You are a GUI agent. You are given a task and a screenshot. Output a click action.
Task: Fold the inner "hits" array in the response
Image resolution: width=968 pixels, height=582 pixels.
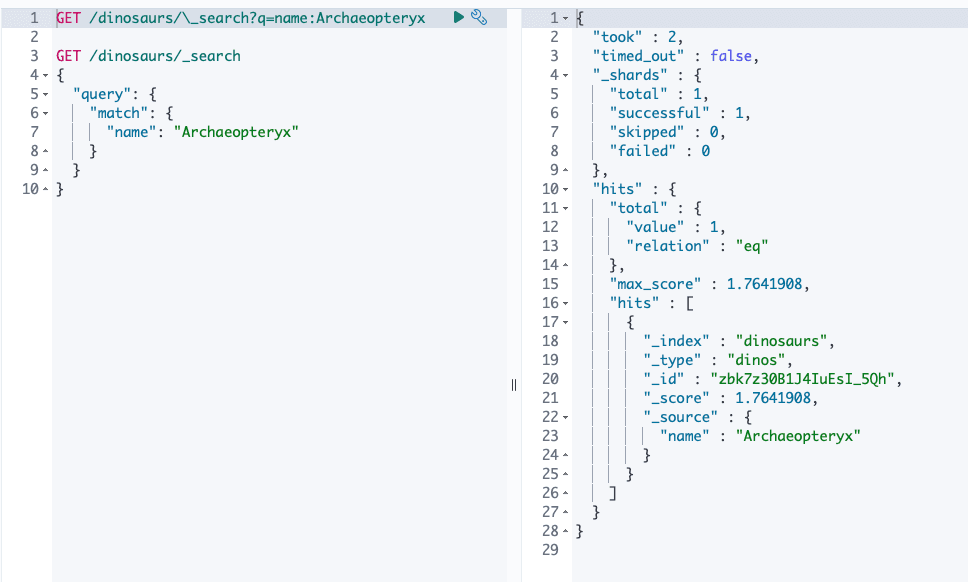coord(566,303)
